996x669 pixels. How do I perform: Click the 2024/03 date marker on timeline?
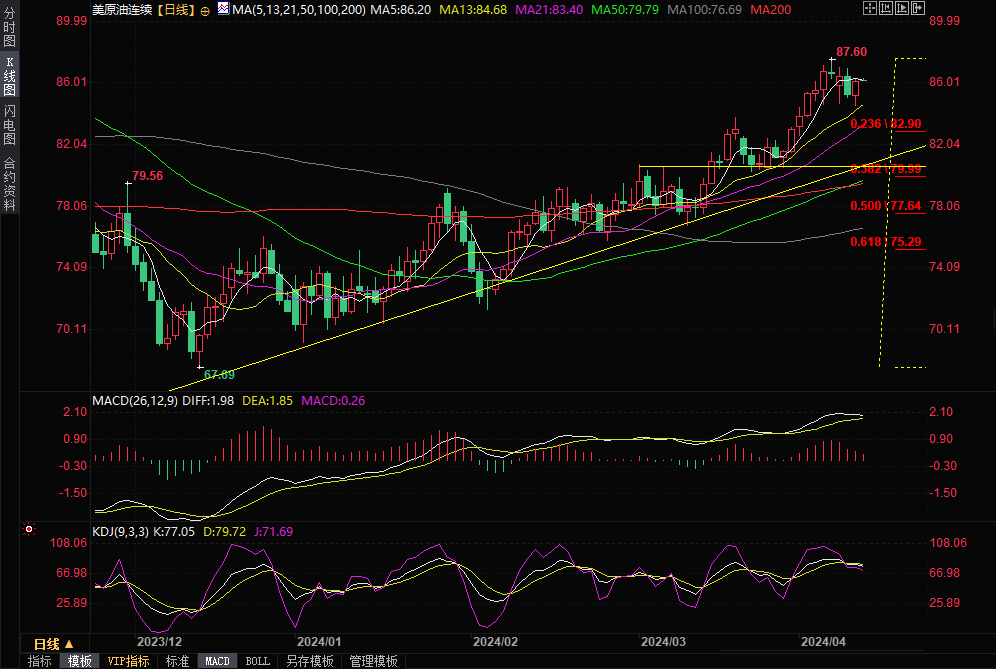click(x=663, y=642)
